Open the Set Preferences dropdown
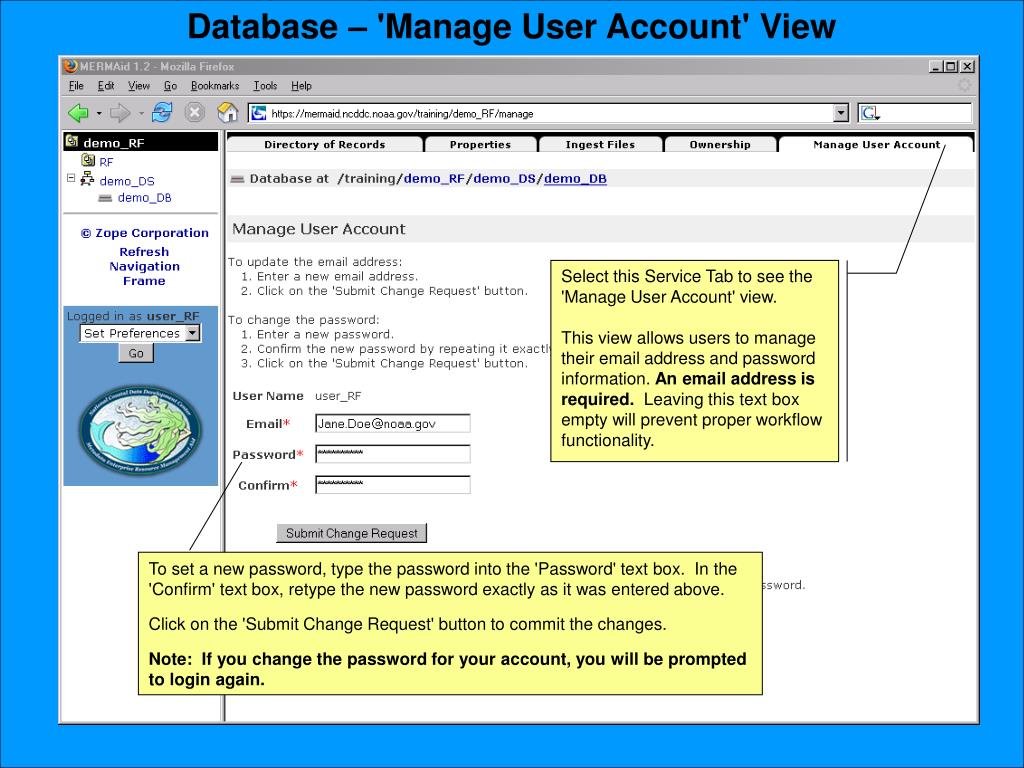 pyautogui.click(x=192, y=333)
